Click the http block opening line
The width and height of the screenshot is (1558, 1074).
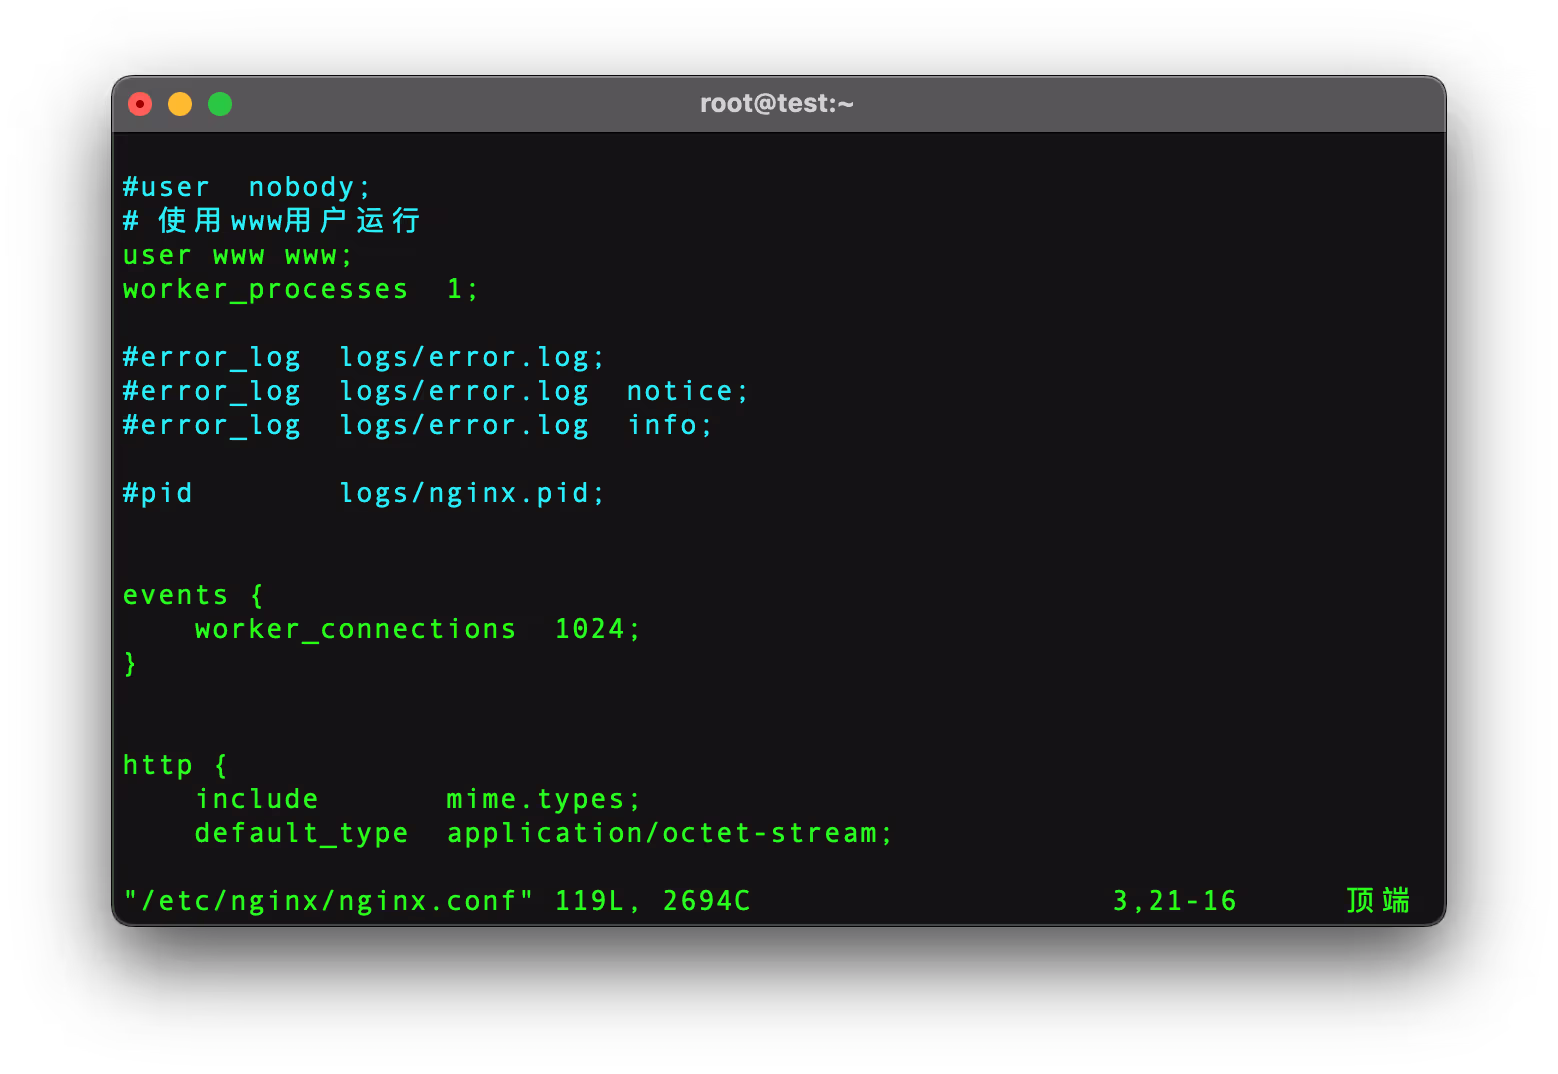click(x=175, y=766)
